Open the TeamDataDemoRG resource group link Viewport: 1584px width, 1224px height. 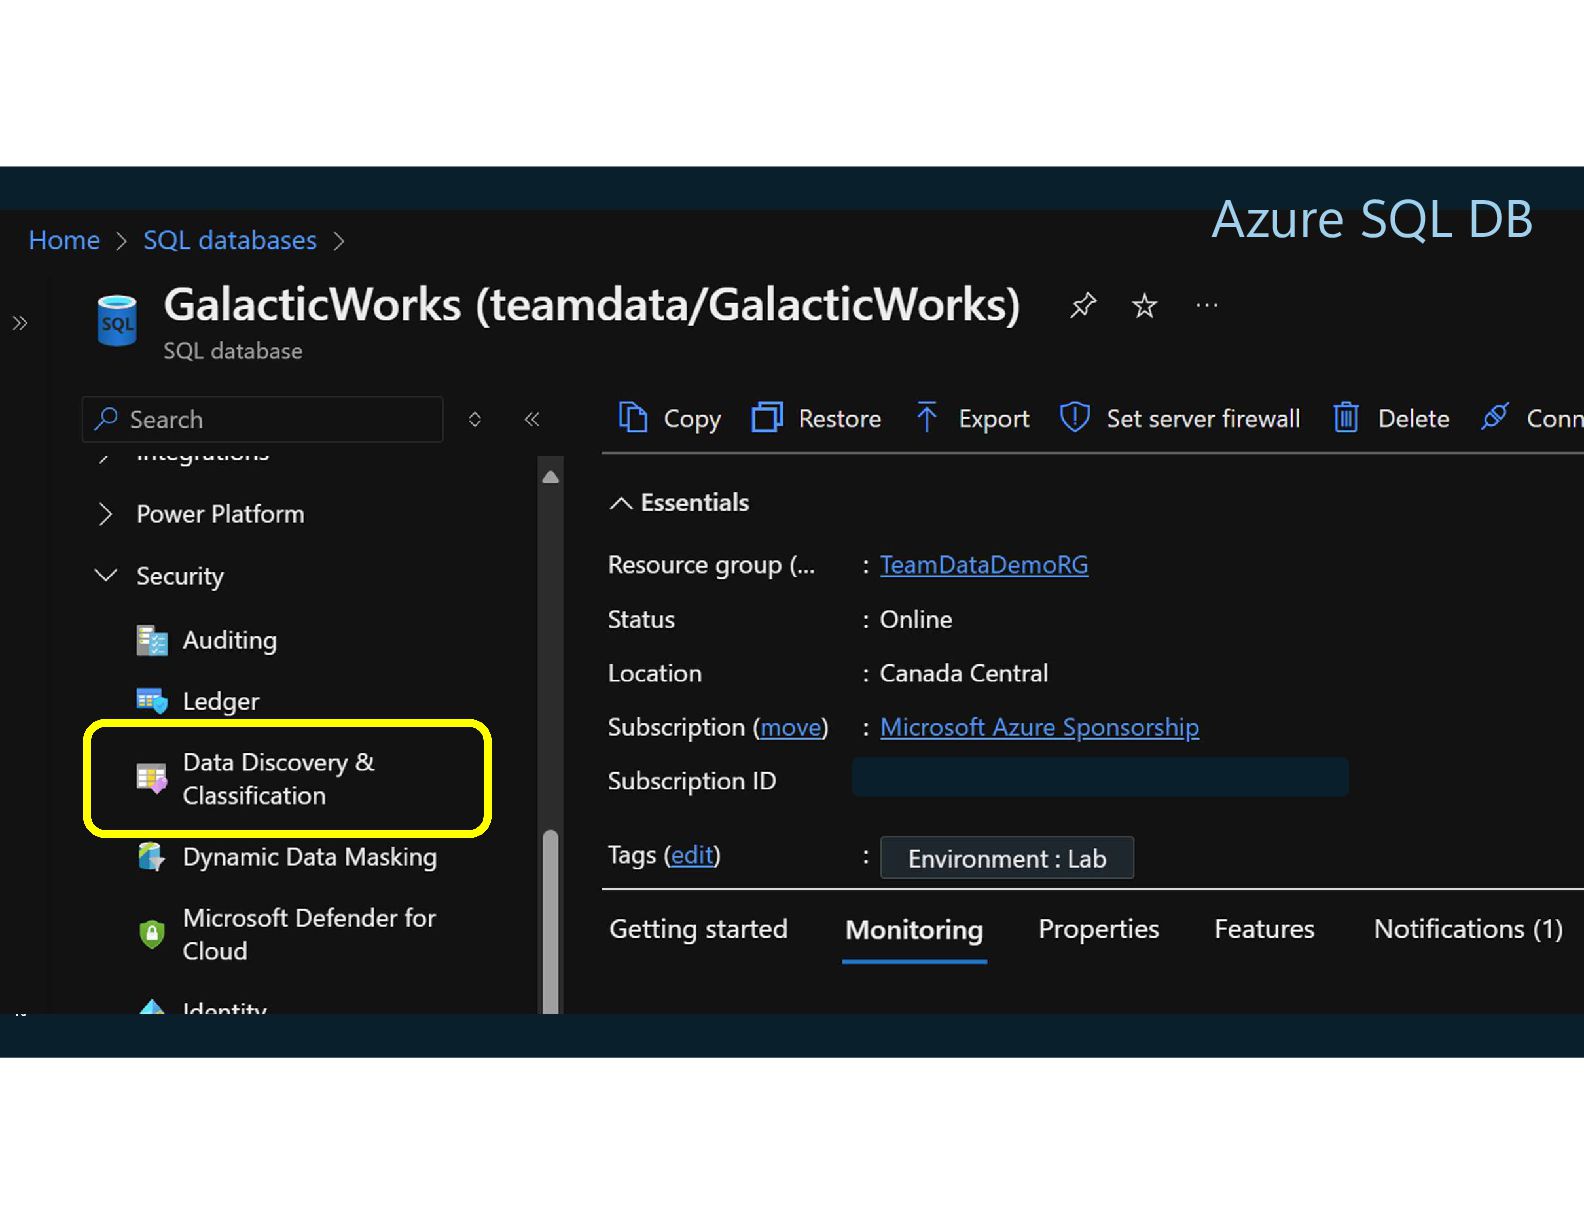[x=984, y=565]
